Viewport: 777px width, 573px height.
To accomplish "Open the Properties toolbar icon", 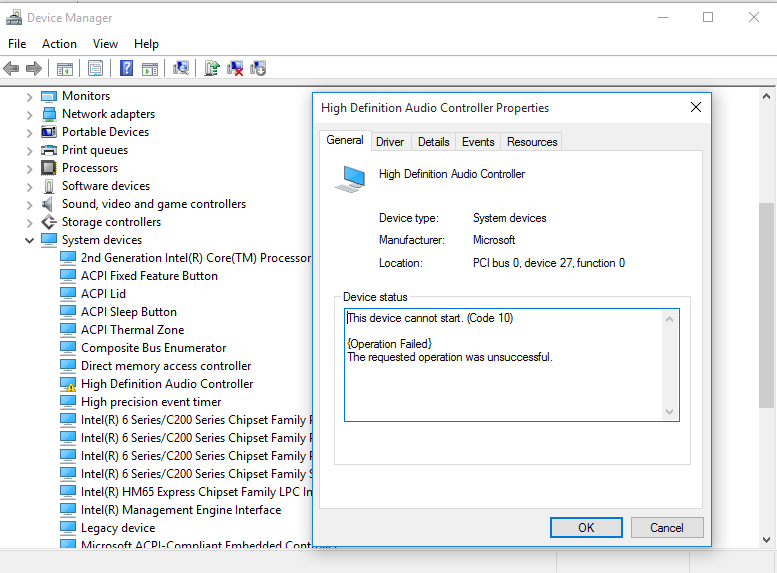I will tap(95, 68).
